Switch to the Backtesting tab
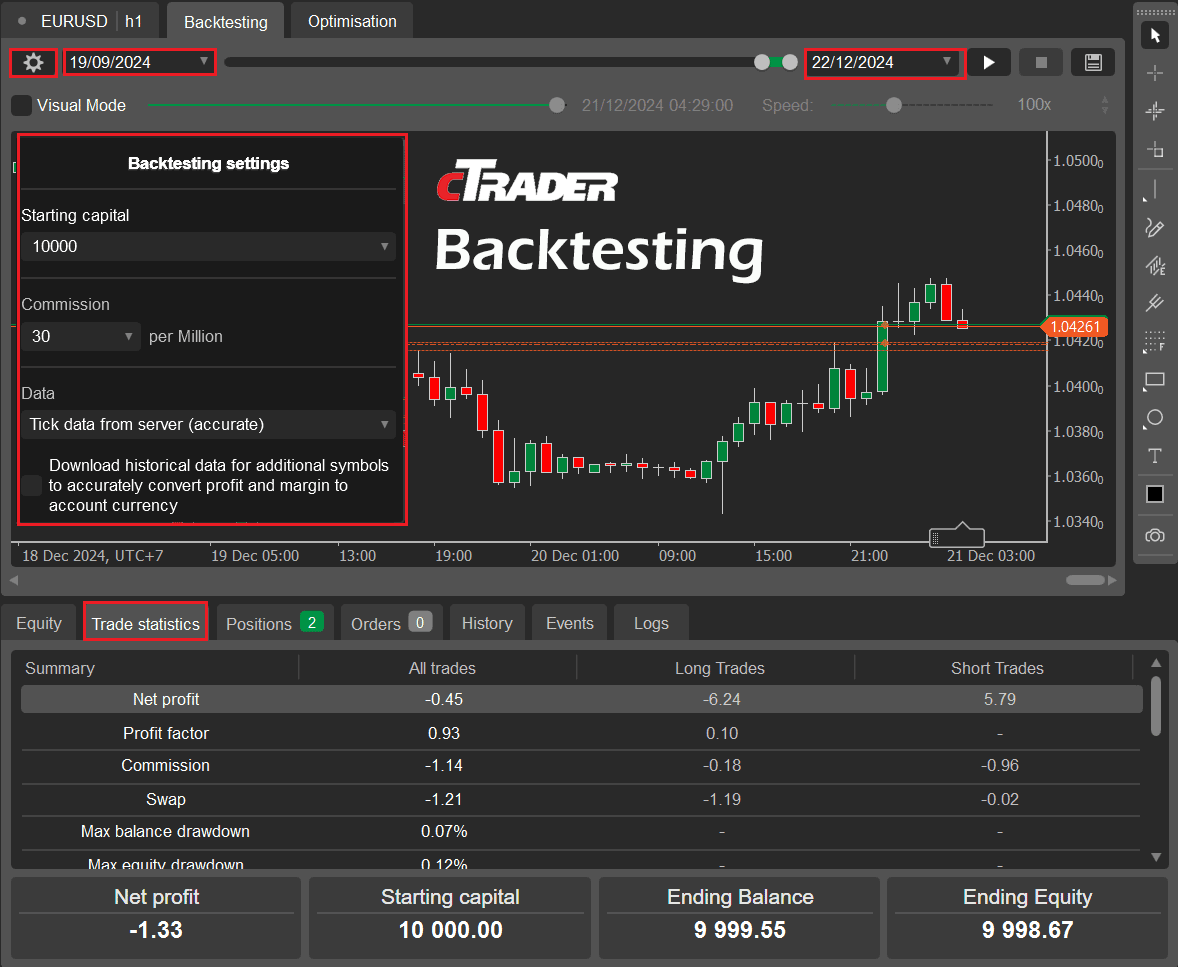 (225, 22)
